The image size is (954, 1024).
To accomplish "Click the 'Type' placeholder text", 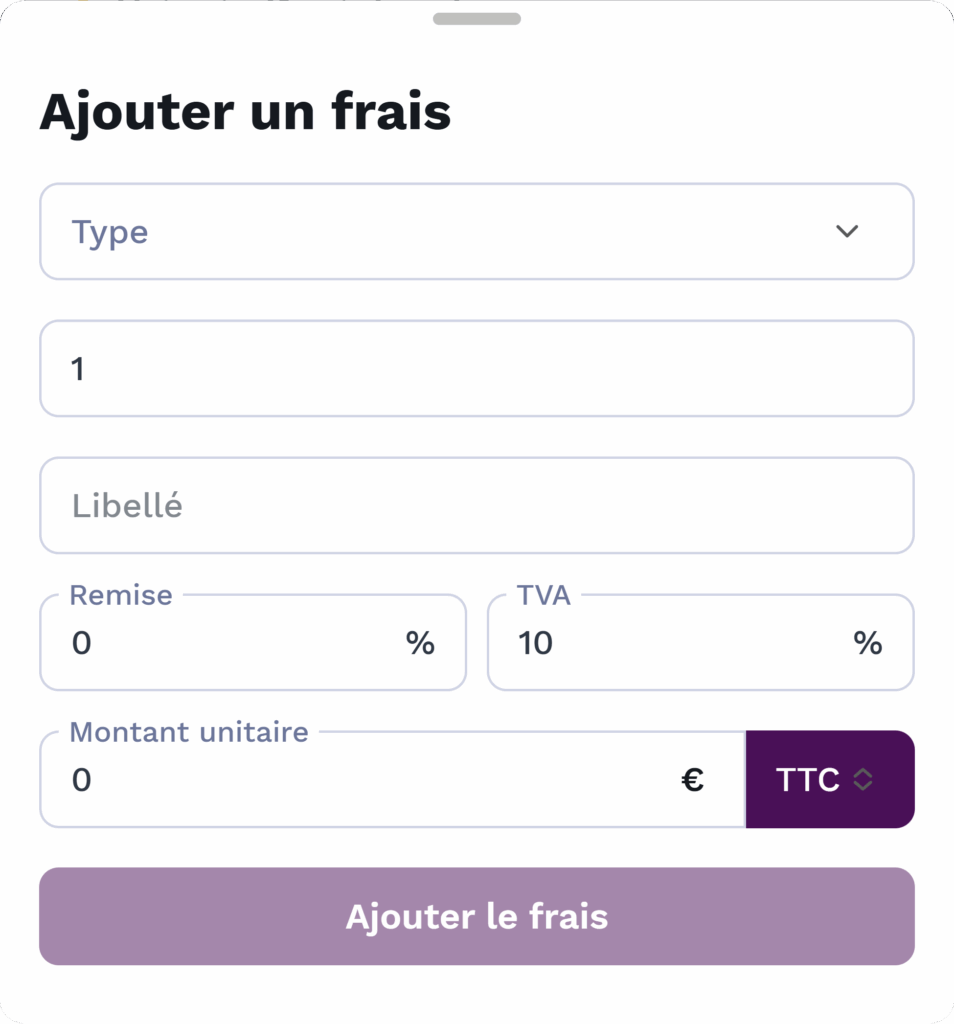I will pyautogui.click(x=110, y=232).
